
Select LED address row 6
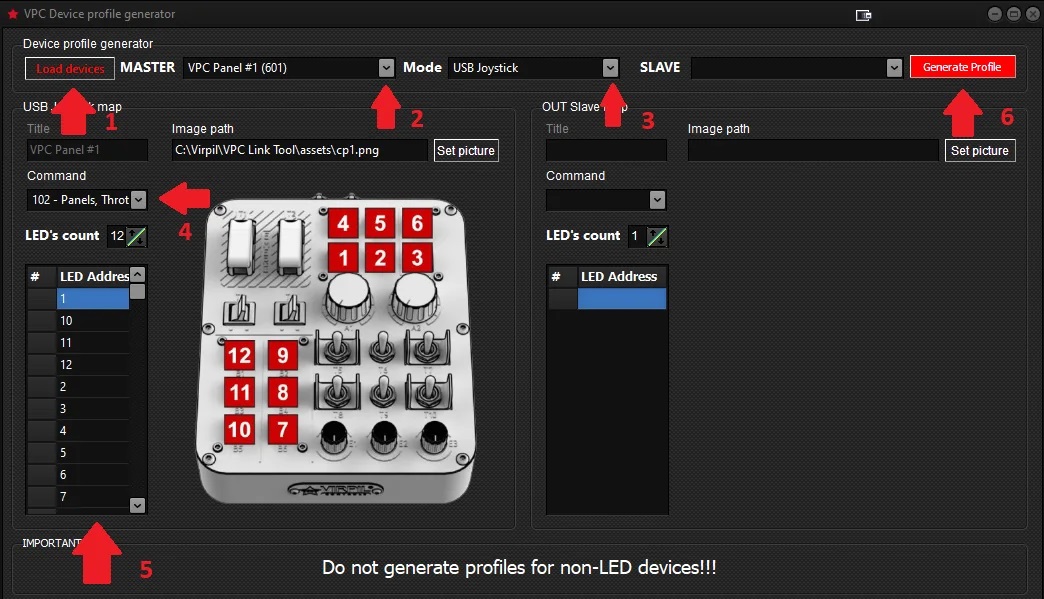coord(93,475)
